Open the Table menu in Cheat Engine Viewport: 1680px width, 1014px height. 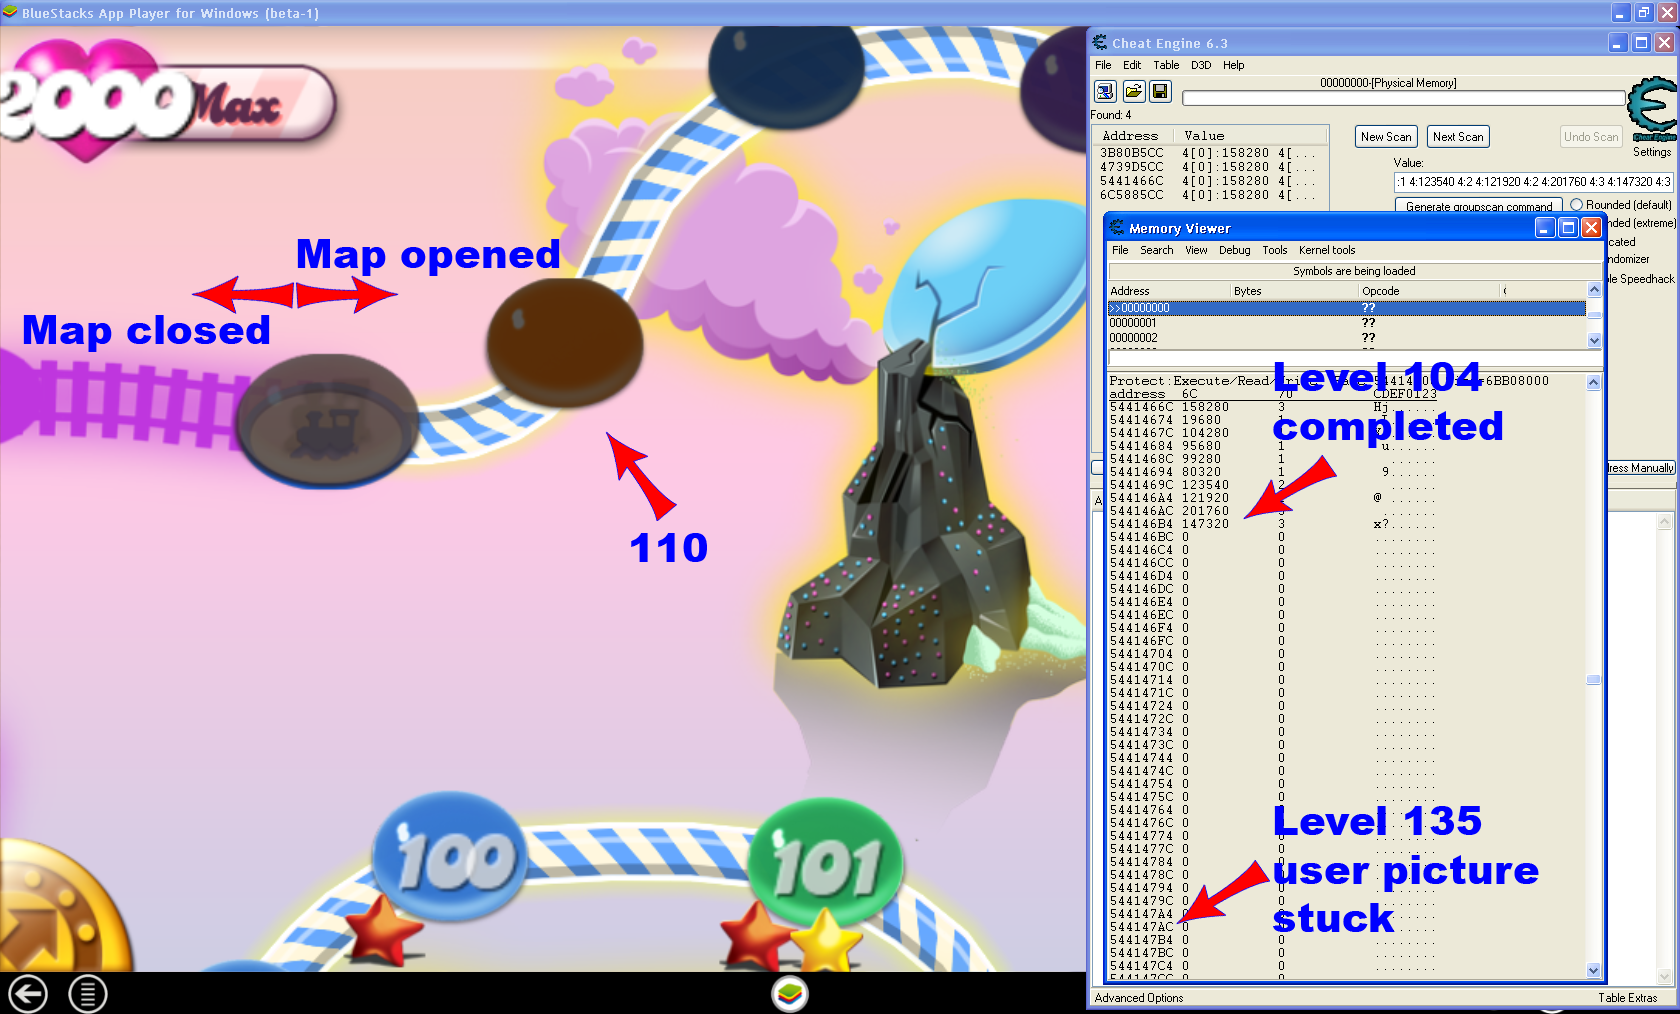point(1166,65)
